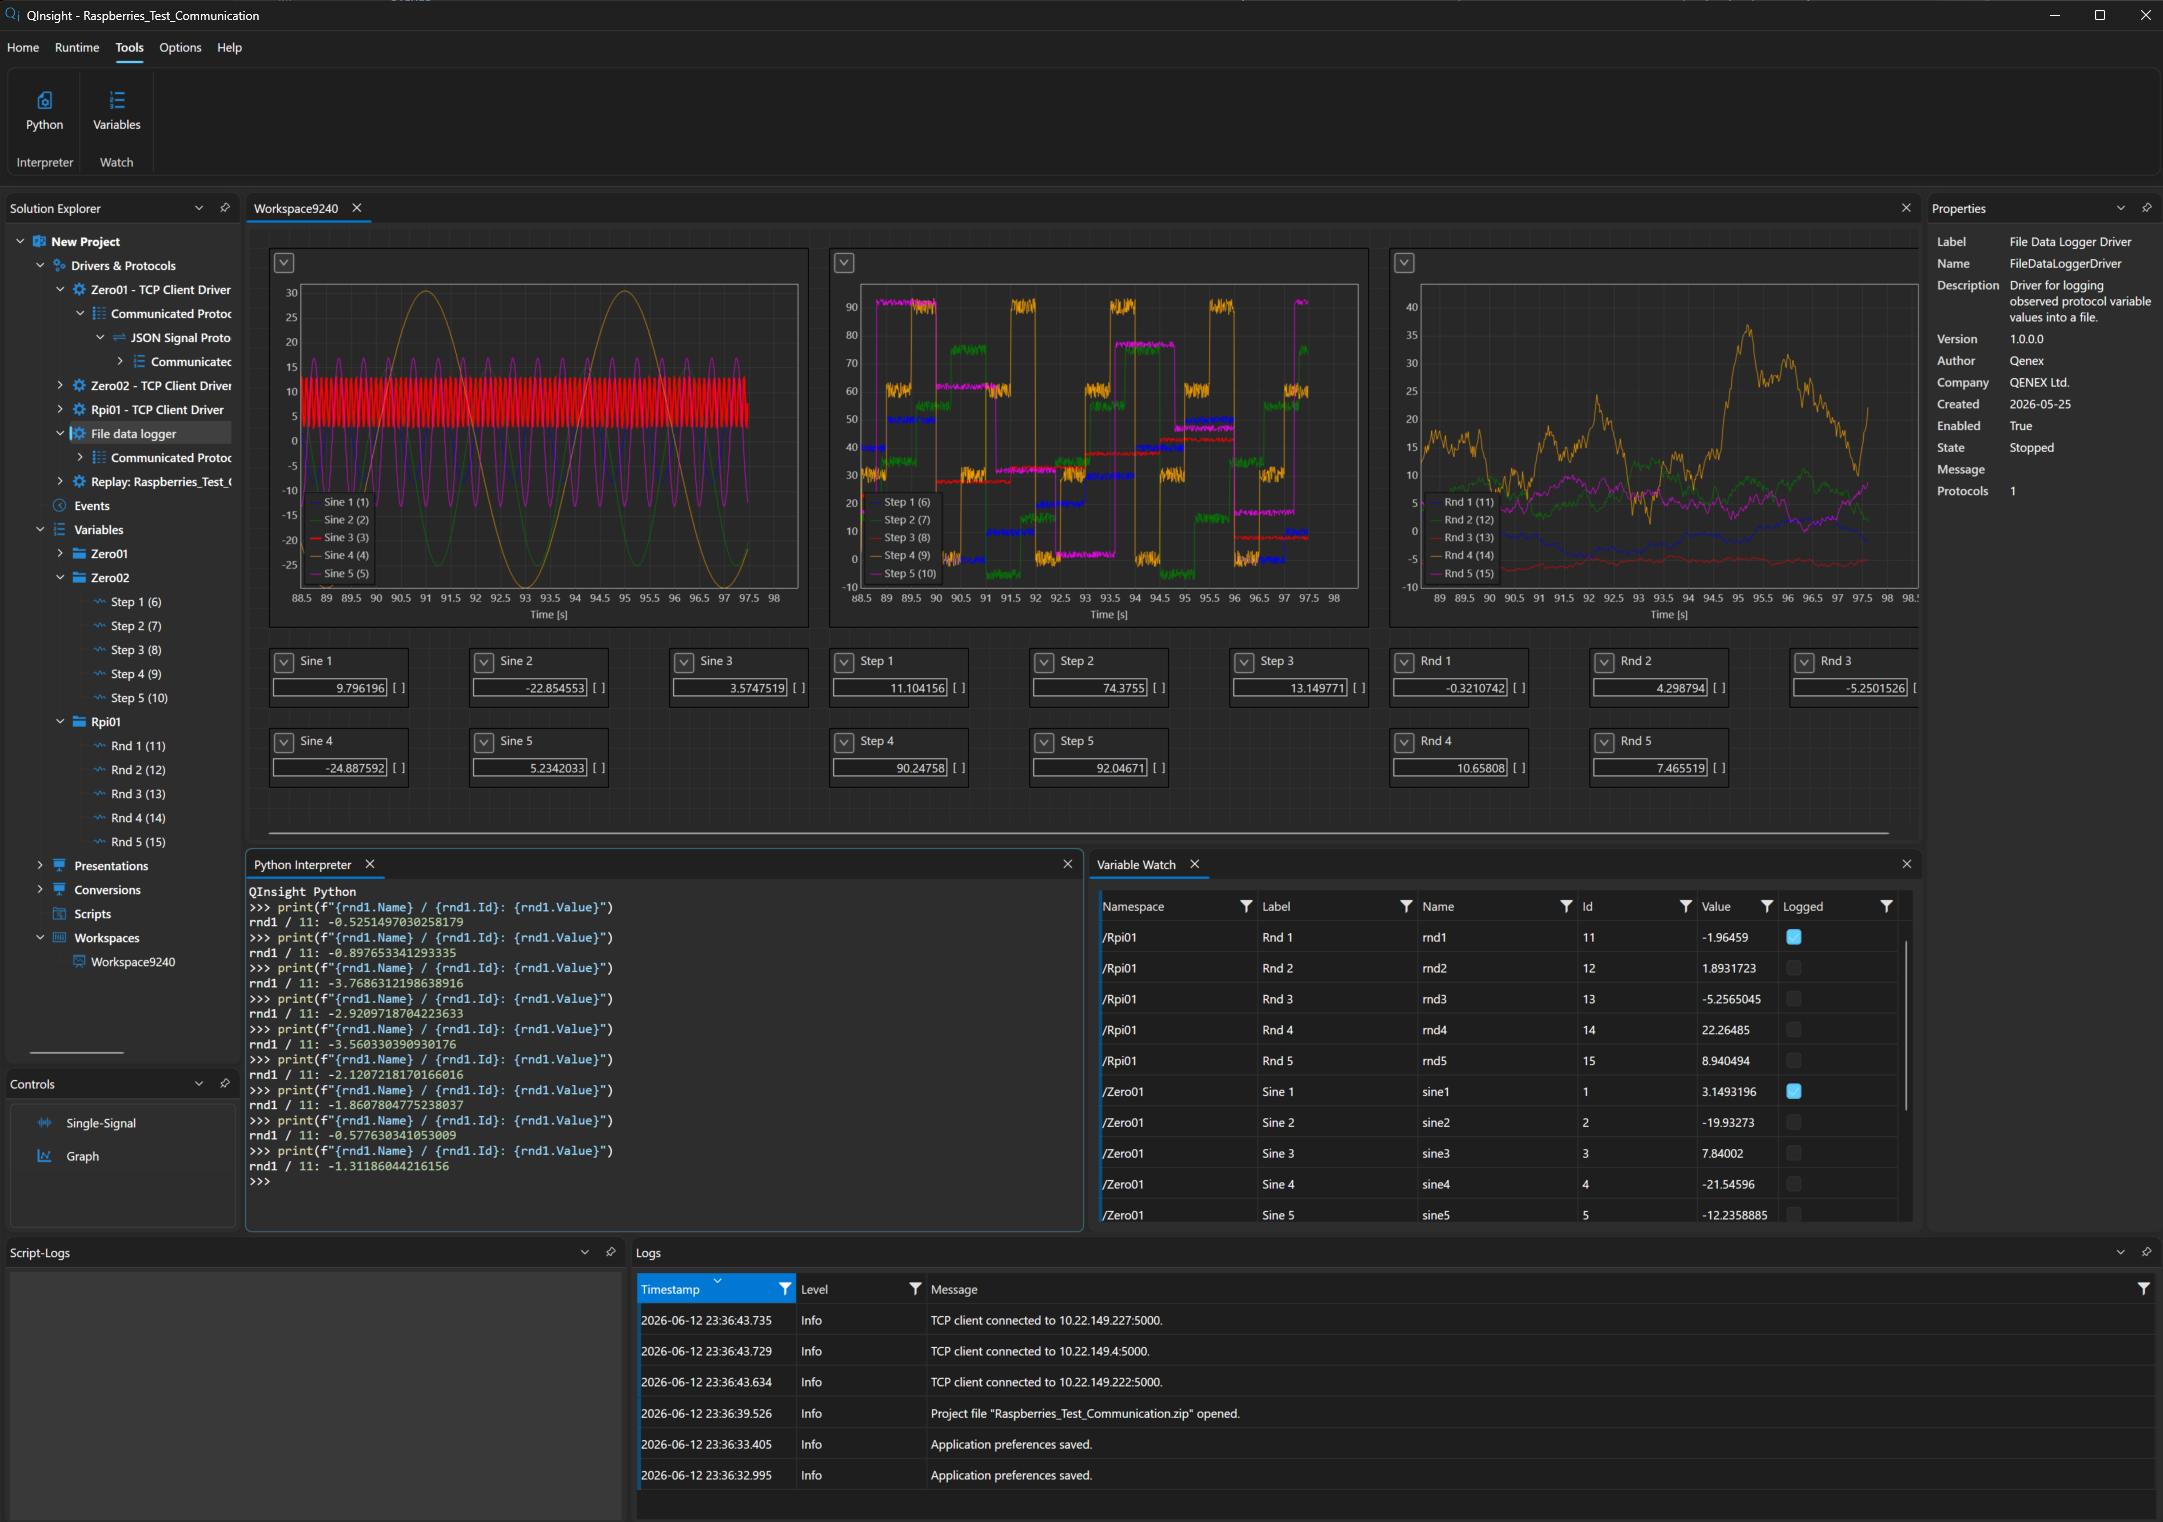The width and height of the screenshot is (2163, 1522).
Task: Toggle Logged checkbox for Sine 4
Action: pos(1794,1184)
